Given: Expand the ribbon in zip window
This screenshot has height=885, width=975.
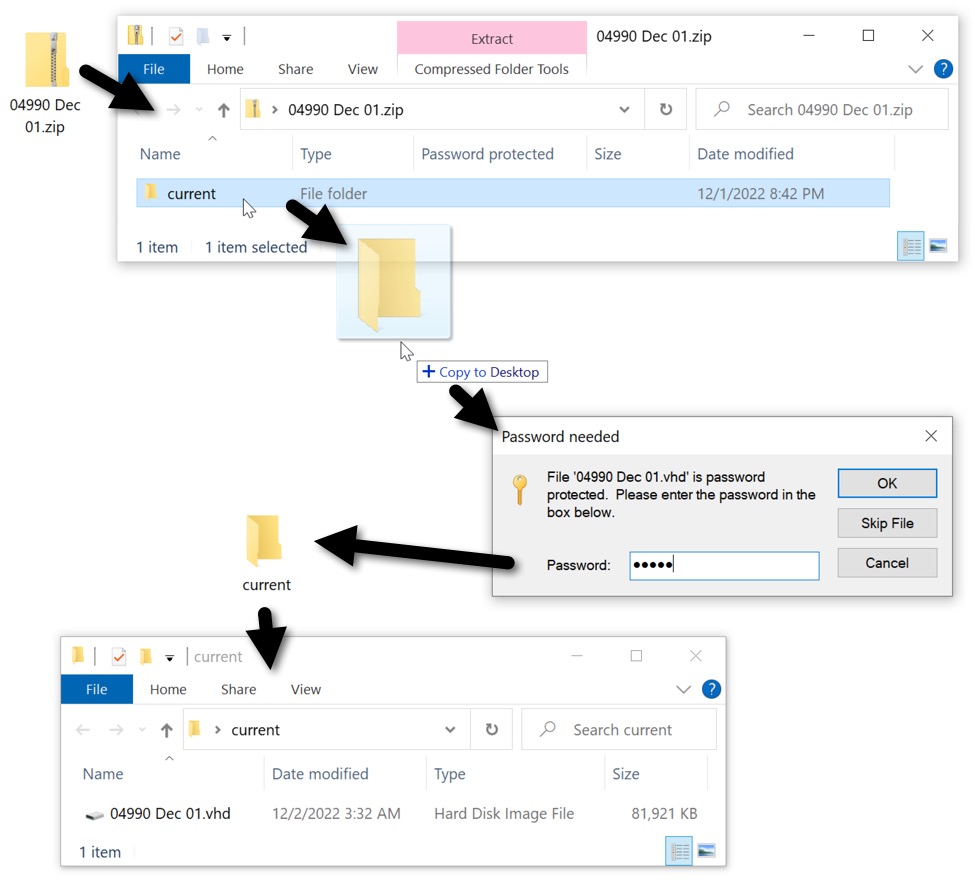Looking at the screenshot, I should pos(915,69).
